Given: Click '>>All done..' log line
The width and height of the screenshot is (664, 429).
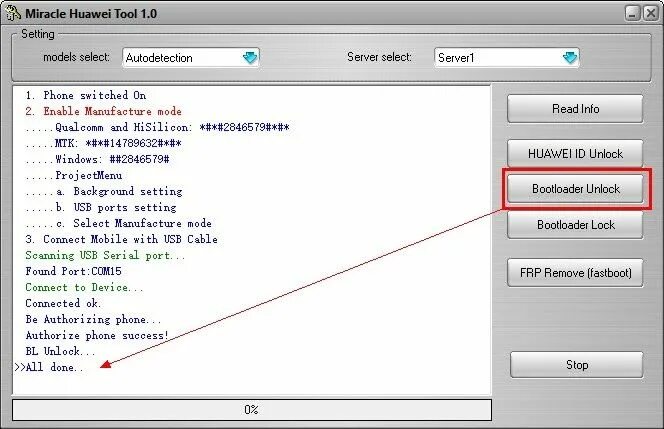Looking at the screenshot, I should point(49,367).
